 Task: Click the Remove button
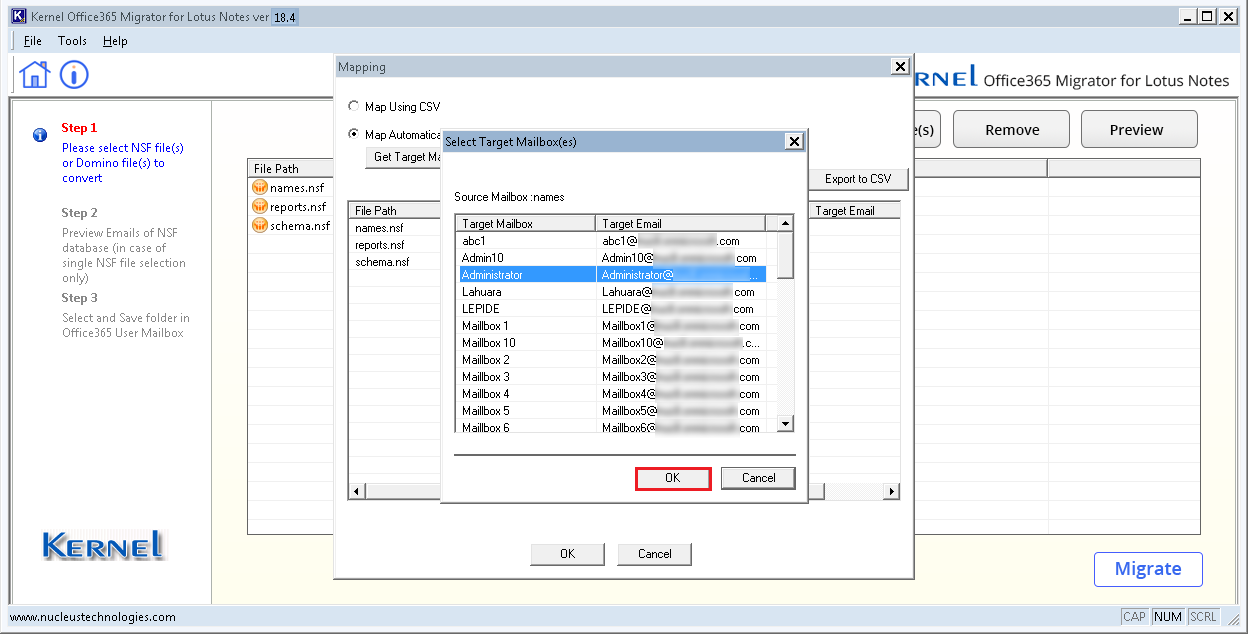(x=1012, y=129)
